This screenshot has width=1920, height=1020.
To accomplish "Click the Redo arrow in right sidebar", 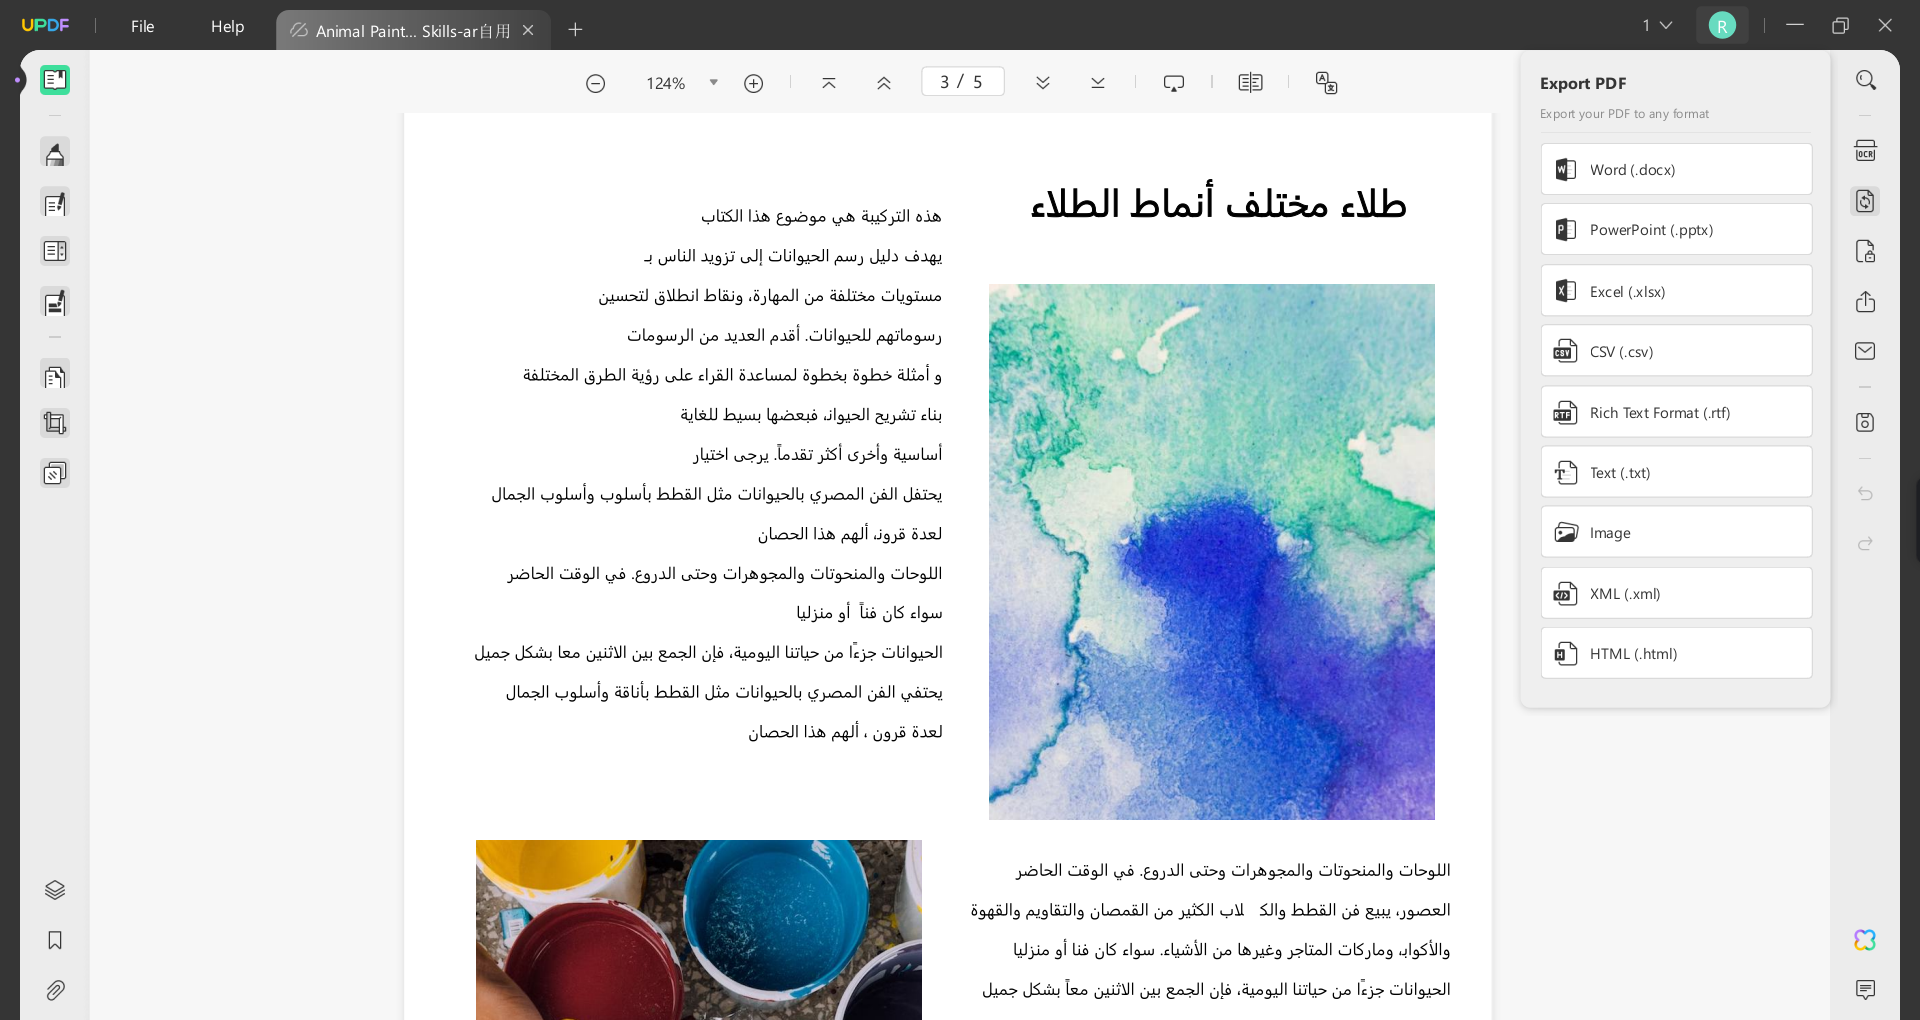I will 1866,543.
